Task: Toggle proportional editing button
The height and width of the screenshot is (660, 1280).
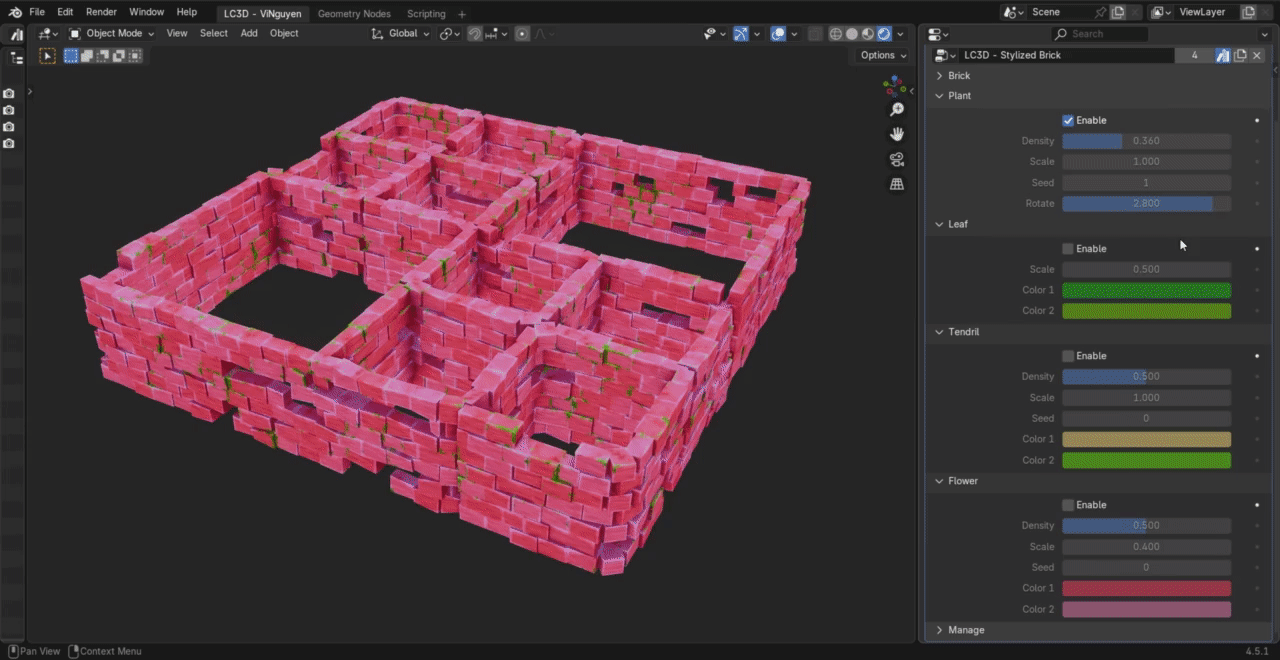Action: click(522, 33)
